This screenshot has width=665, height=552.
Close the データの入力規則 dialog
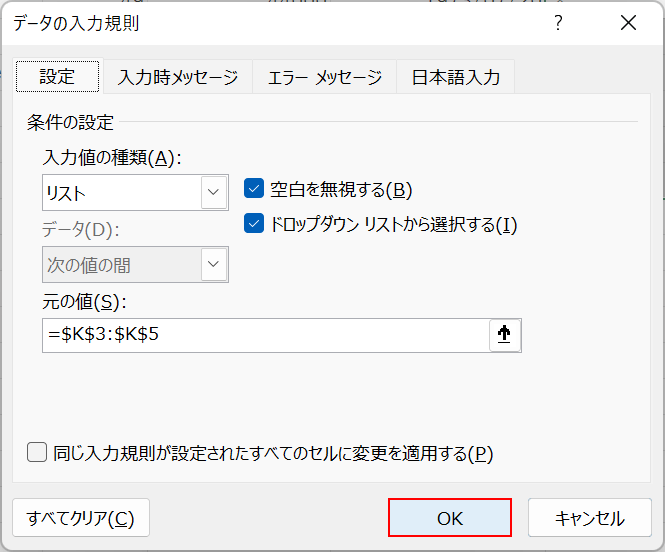[628, 23]
